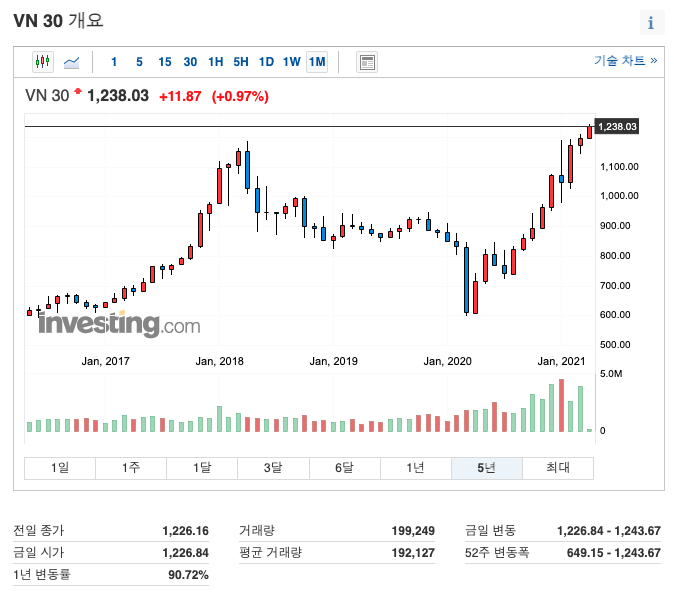This screenshot has height=599, width=674.
Task: Click the +11.87 price change text
Action: 180,96
